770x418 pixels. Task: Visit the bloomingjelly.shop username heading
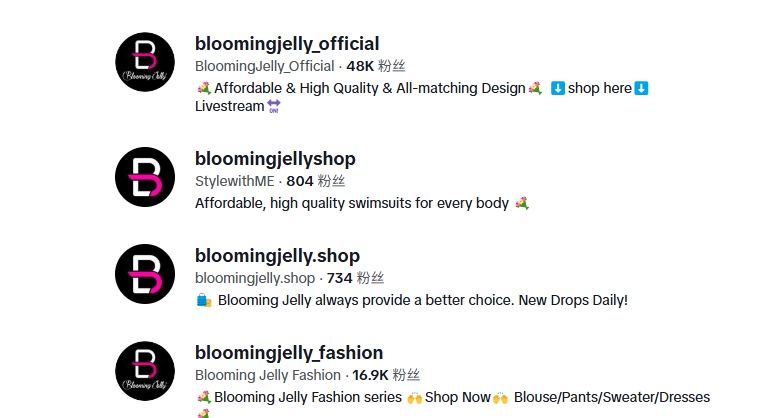coord(277,256)
